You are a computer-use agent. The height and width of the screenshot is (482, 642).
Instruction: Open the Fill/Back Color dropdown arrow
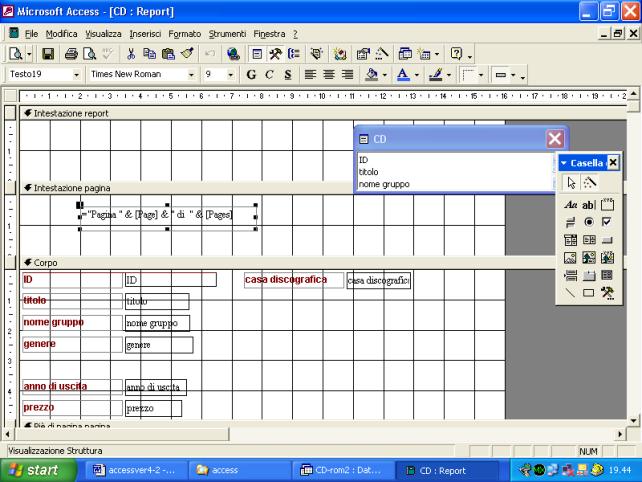coord(384,75)
